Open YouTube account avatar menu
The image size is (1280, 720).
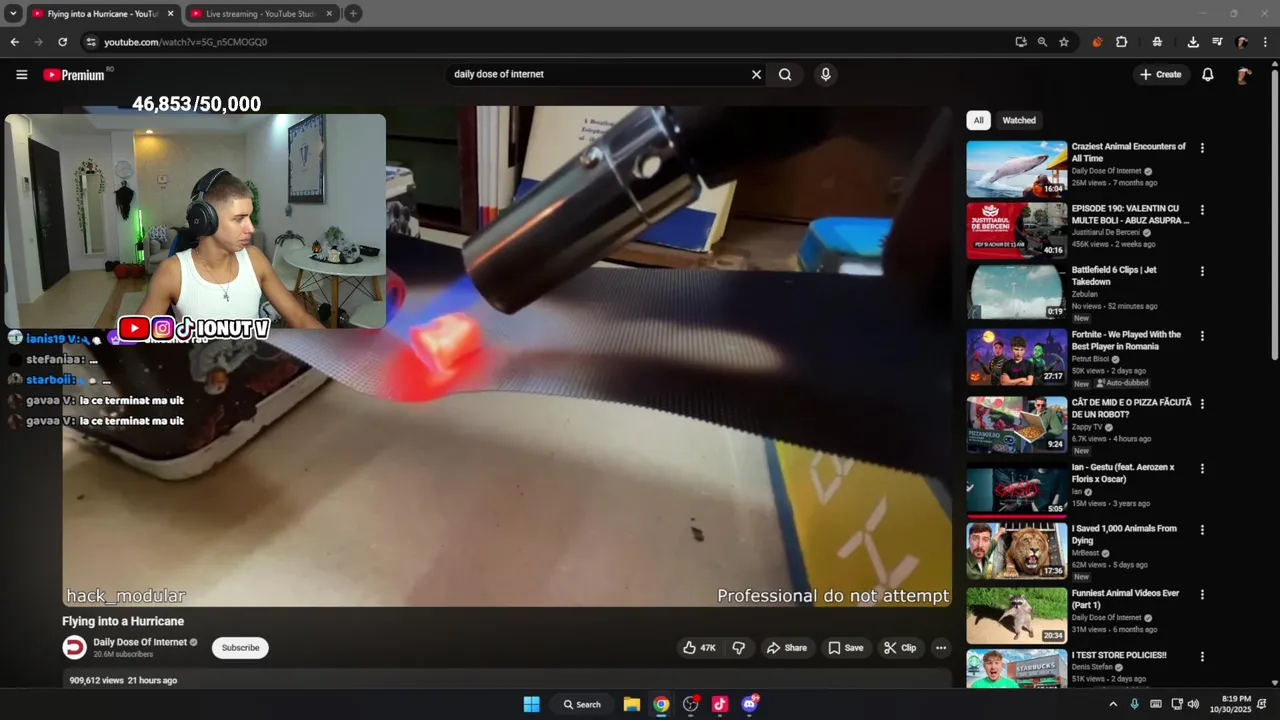point(1244,75)
